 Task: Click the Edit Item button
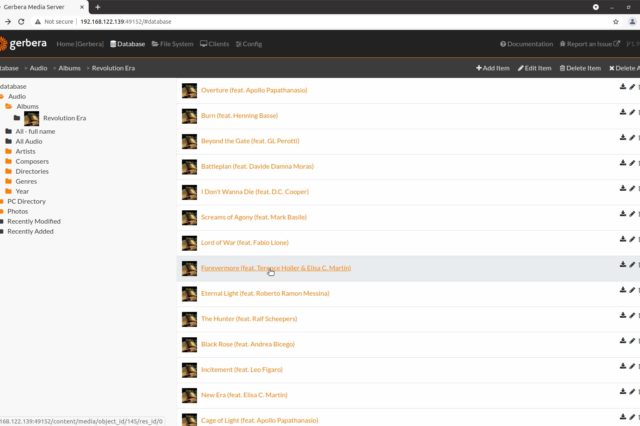pos(534,68)
